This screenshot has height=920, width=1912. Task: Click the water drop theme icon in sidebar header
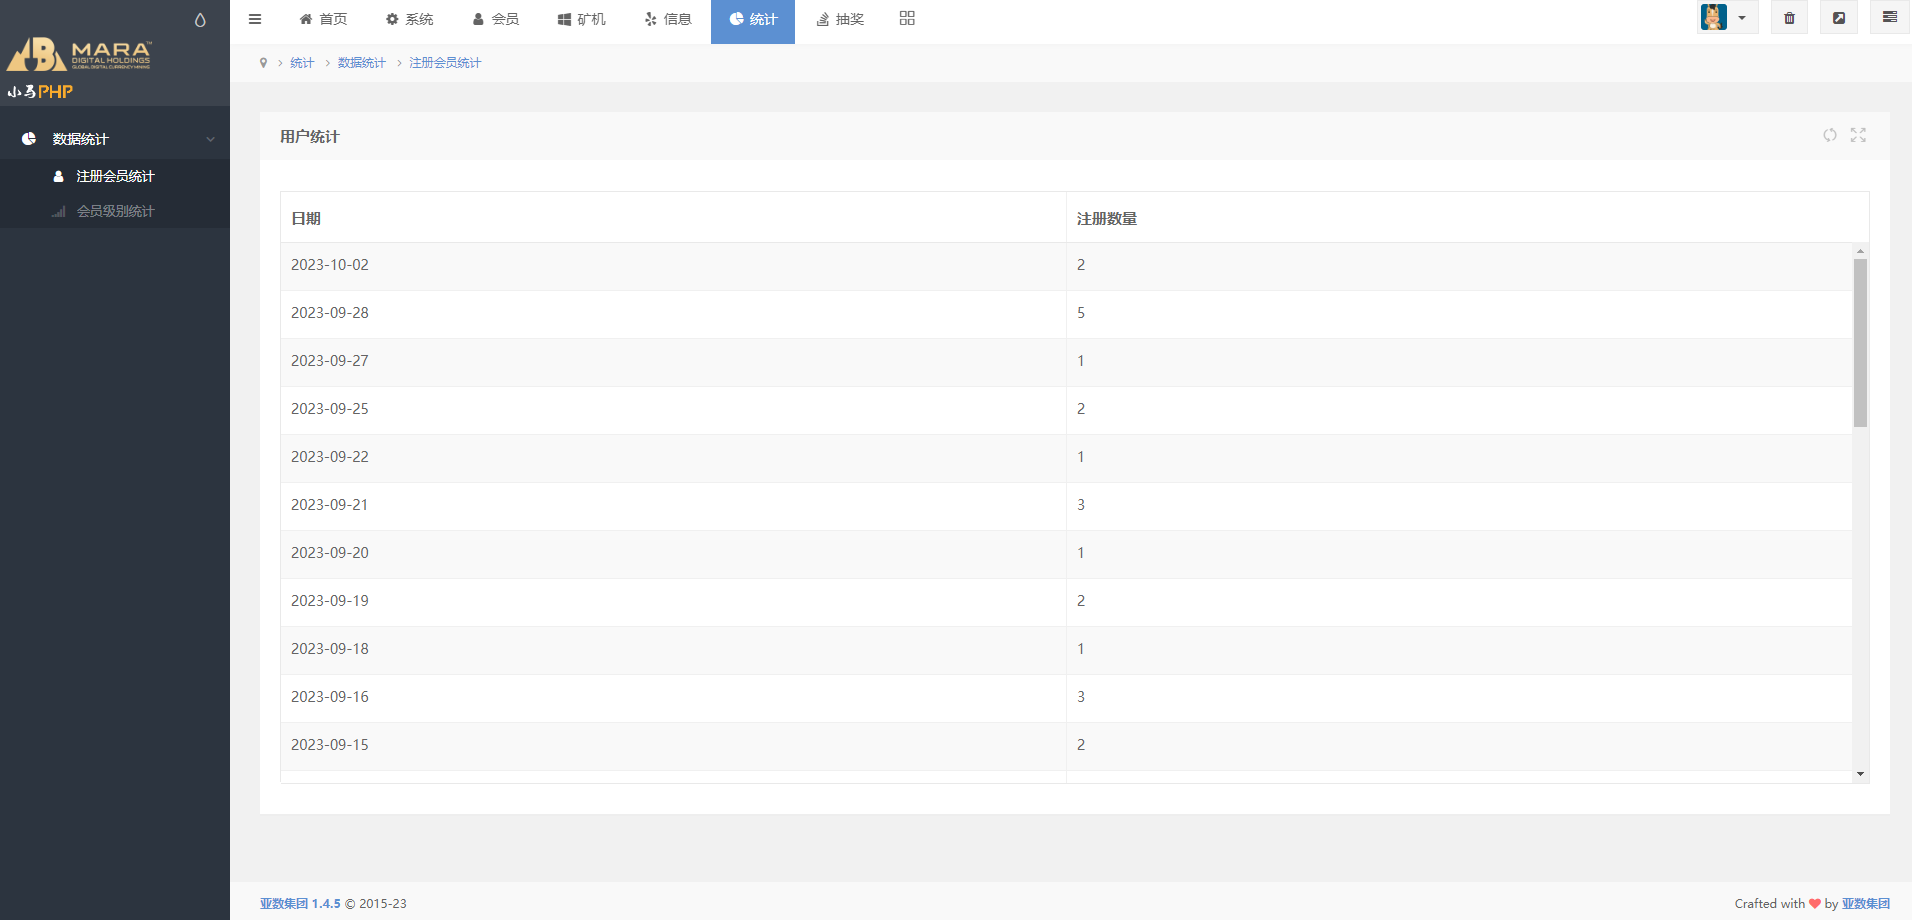[x=200, y=20]
